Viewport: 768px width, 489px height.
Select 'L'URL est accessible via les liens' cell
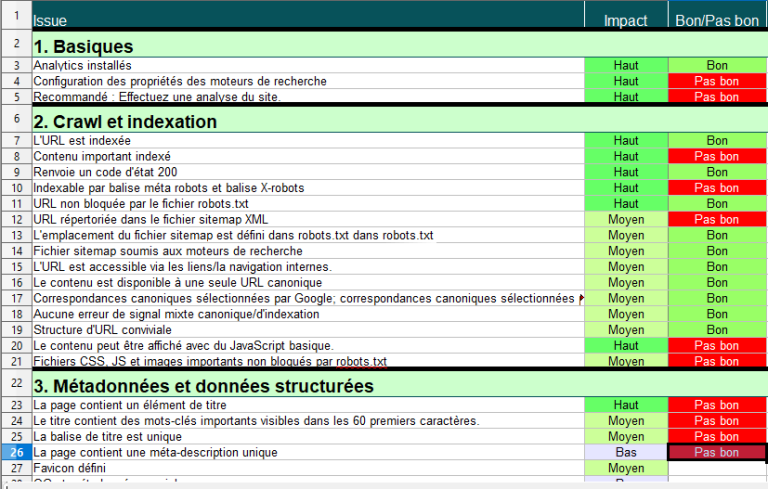click(308, 267)
